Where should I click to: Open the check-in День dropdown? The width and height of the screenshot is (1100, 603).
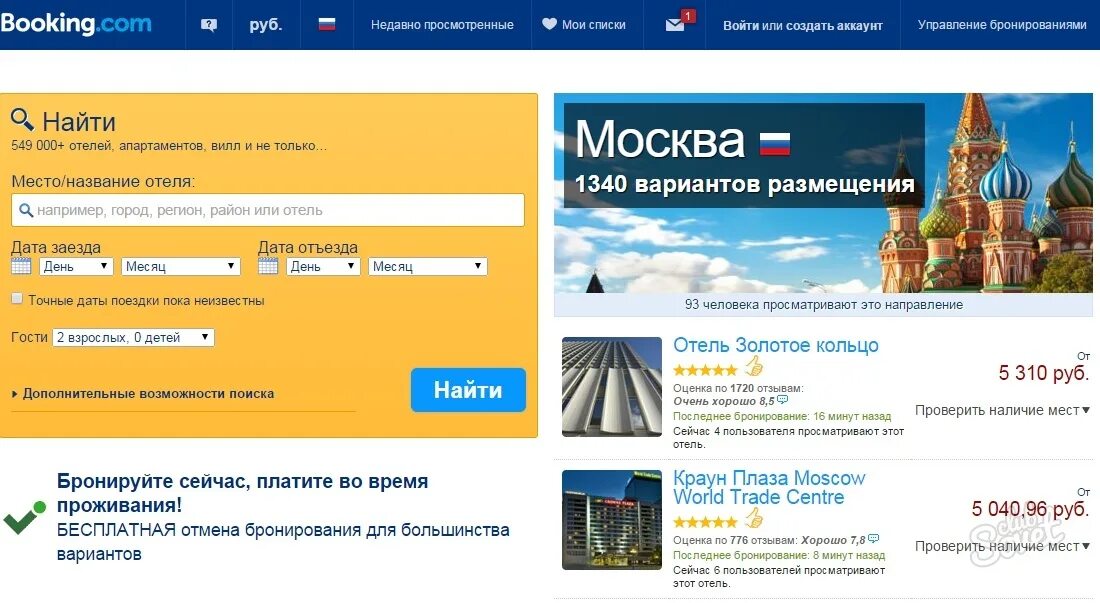pyautogui.click(x=76, y=266)
